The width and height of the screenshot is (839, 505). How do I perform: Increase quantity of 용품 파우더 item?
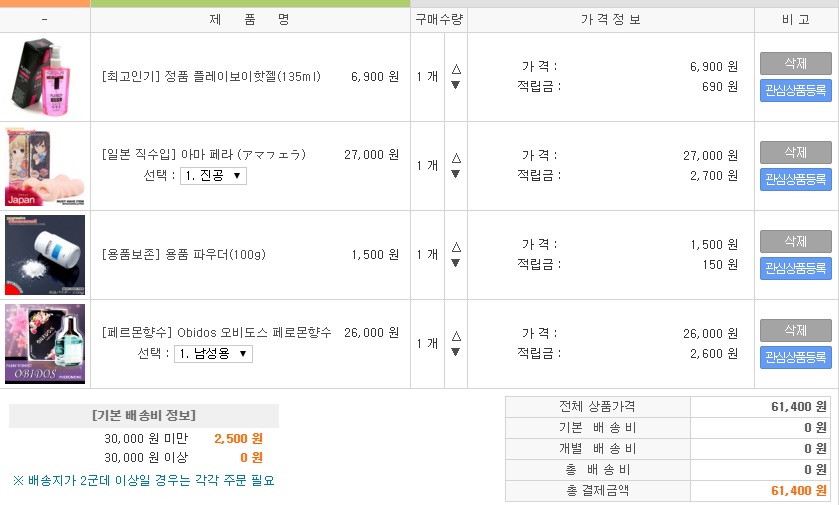(456, 247)
